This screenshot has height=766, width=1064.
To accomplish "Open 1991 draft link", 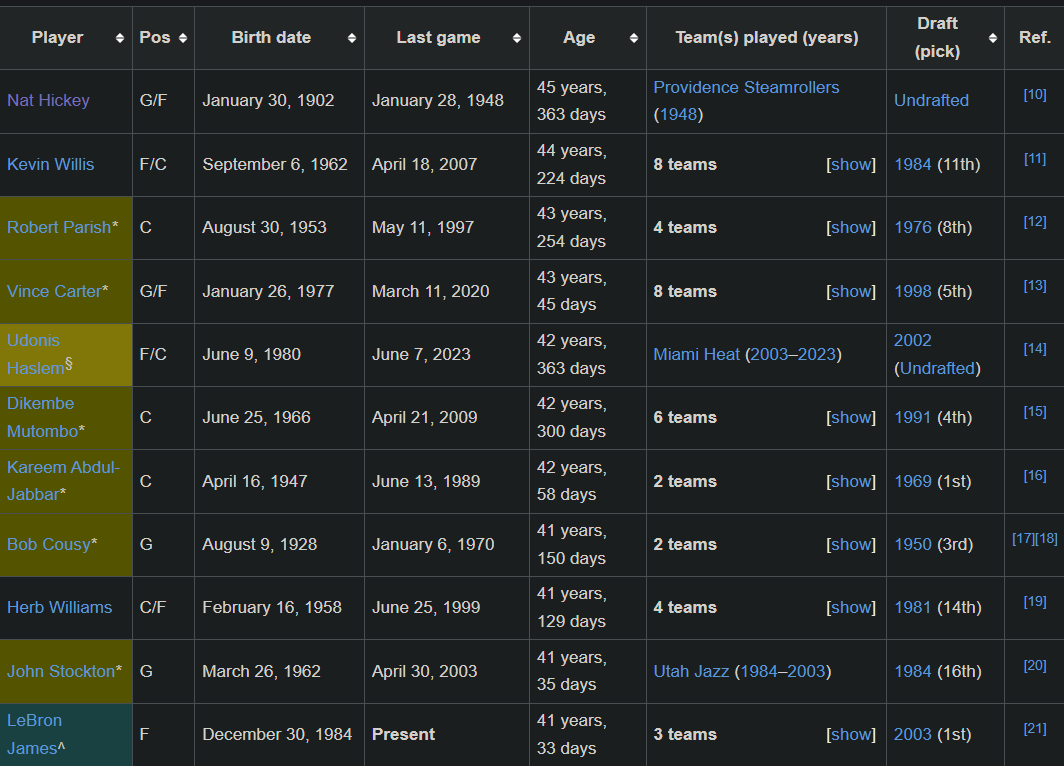I will 913,417.
